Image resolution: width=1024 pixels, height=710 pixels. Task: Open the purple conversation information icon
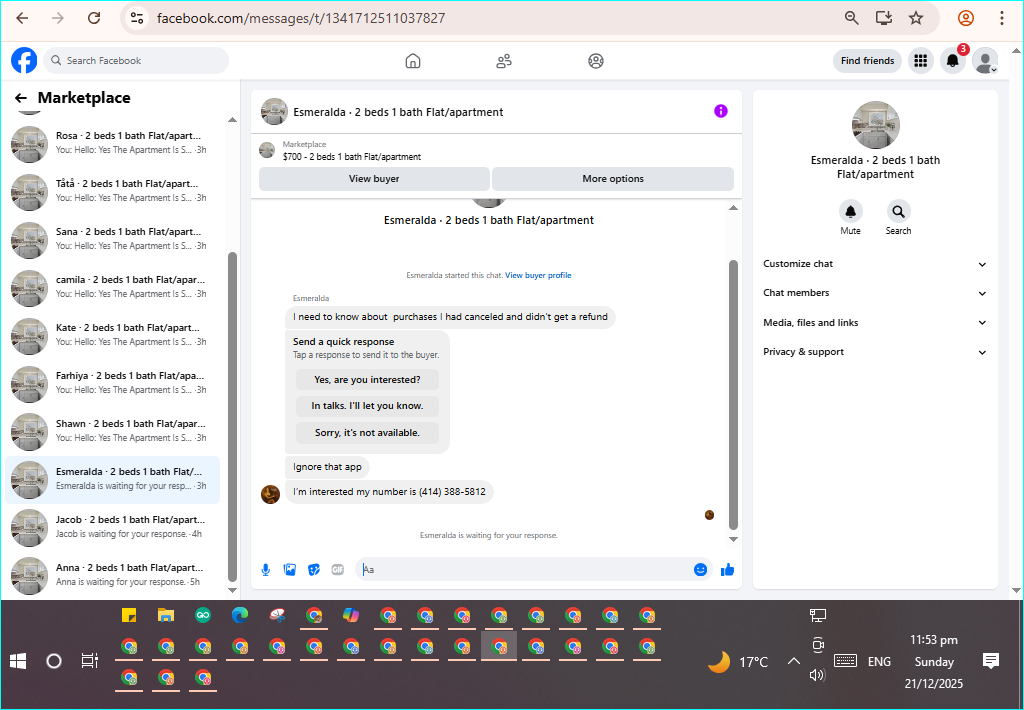(720, 111)
